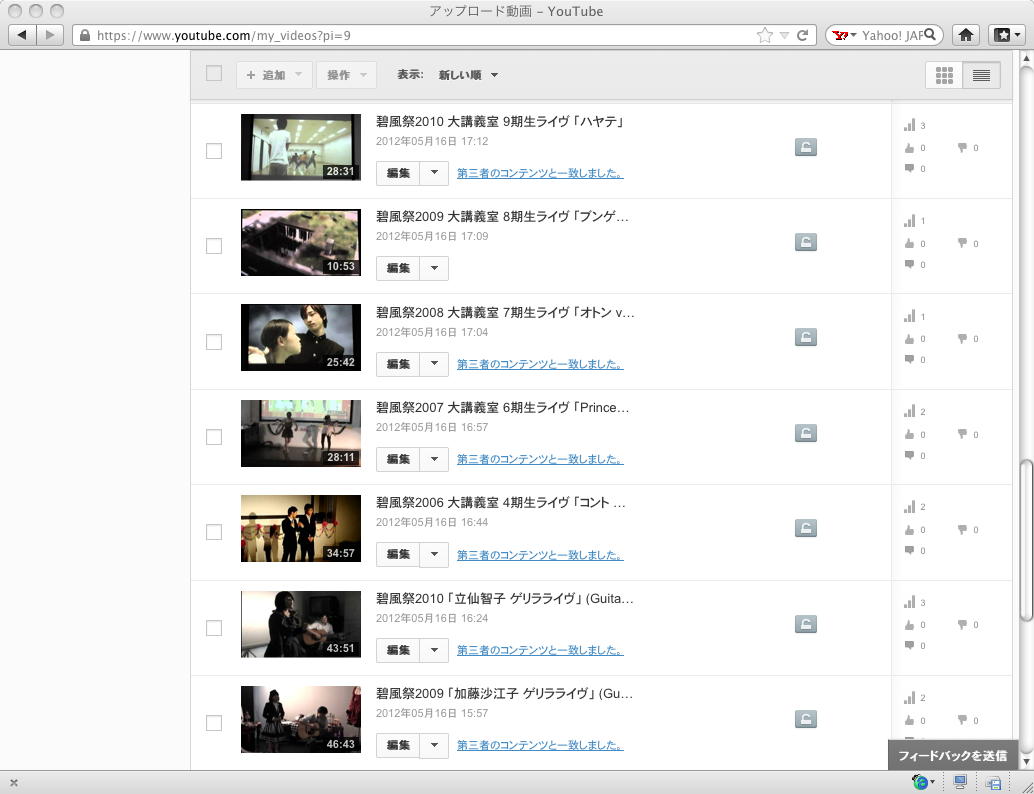This screenshot has height=794, width=1034.
Task: Expand edit arrow for 碧風祭2010 9期生 video
Action: click(434, 173)
